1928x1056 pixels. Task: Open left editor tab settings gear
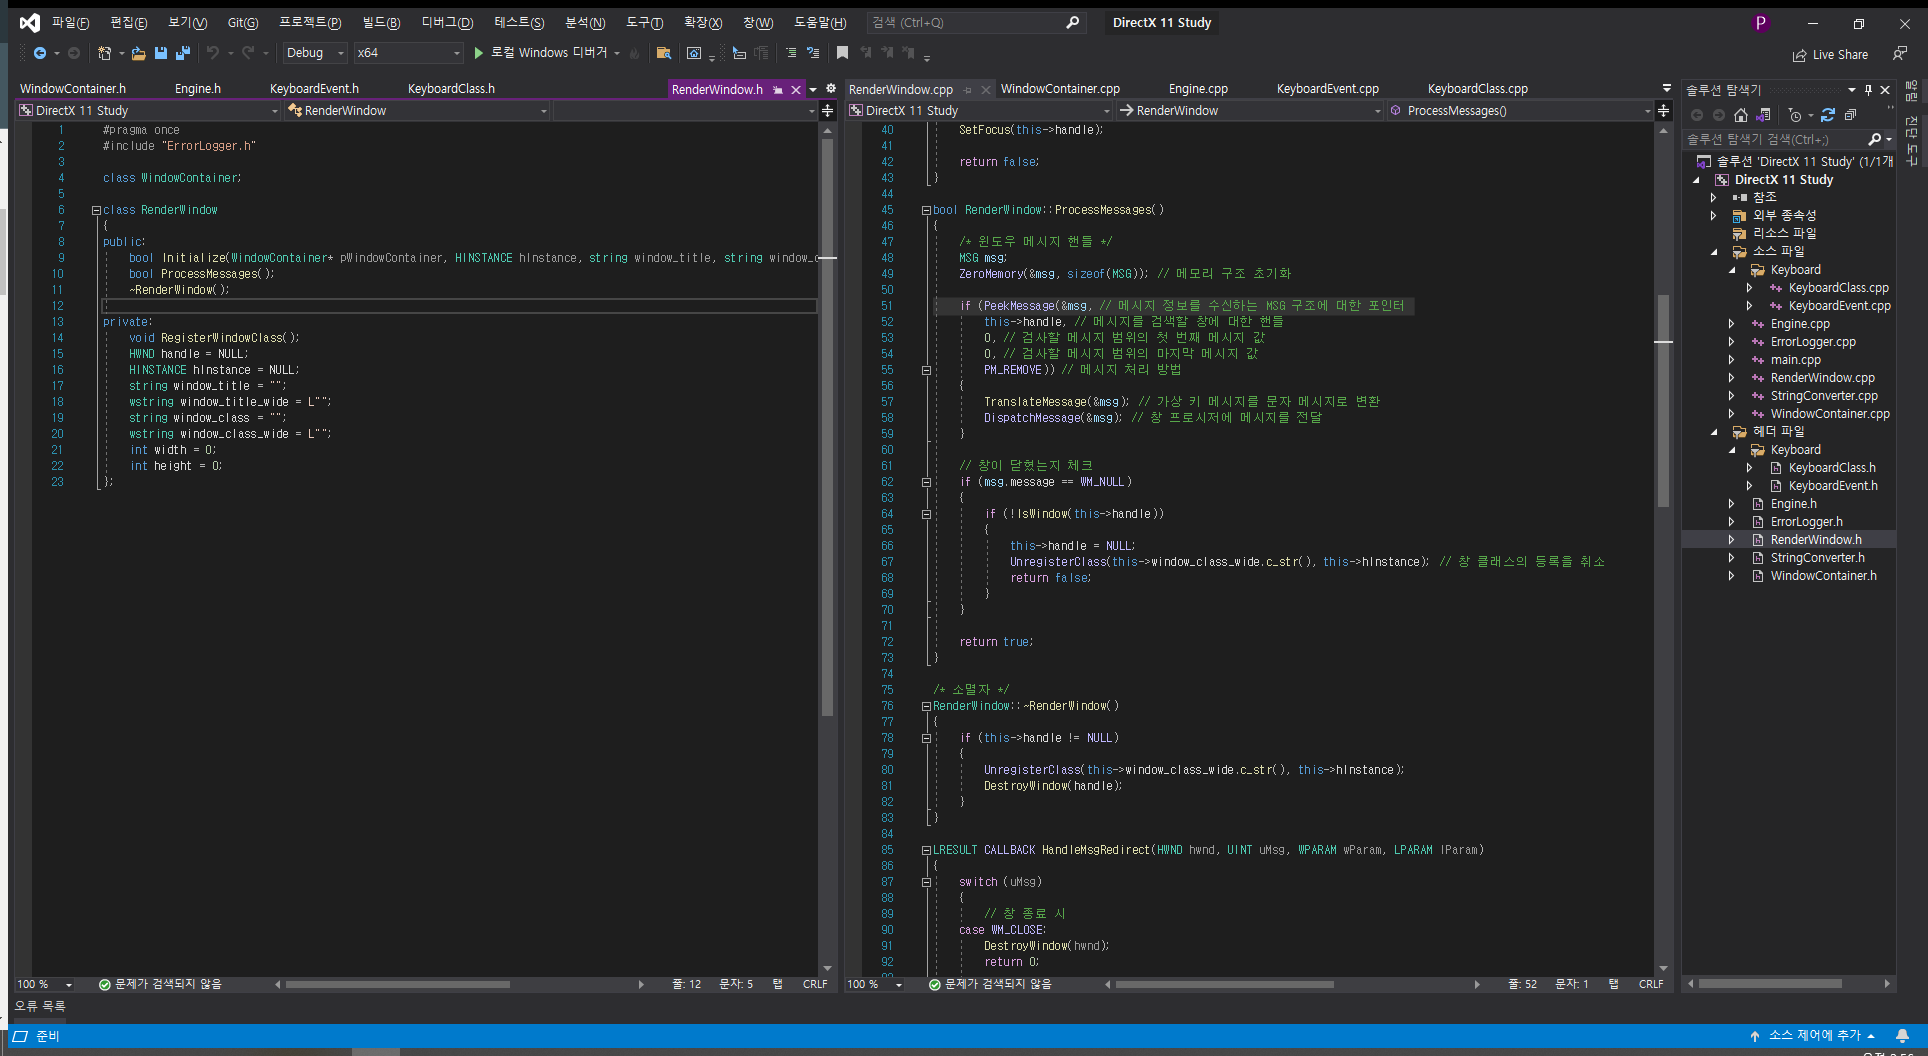point(830,89)
